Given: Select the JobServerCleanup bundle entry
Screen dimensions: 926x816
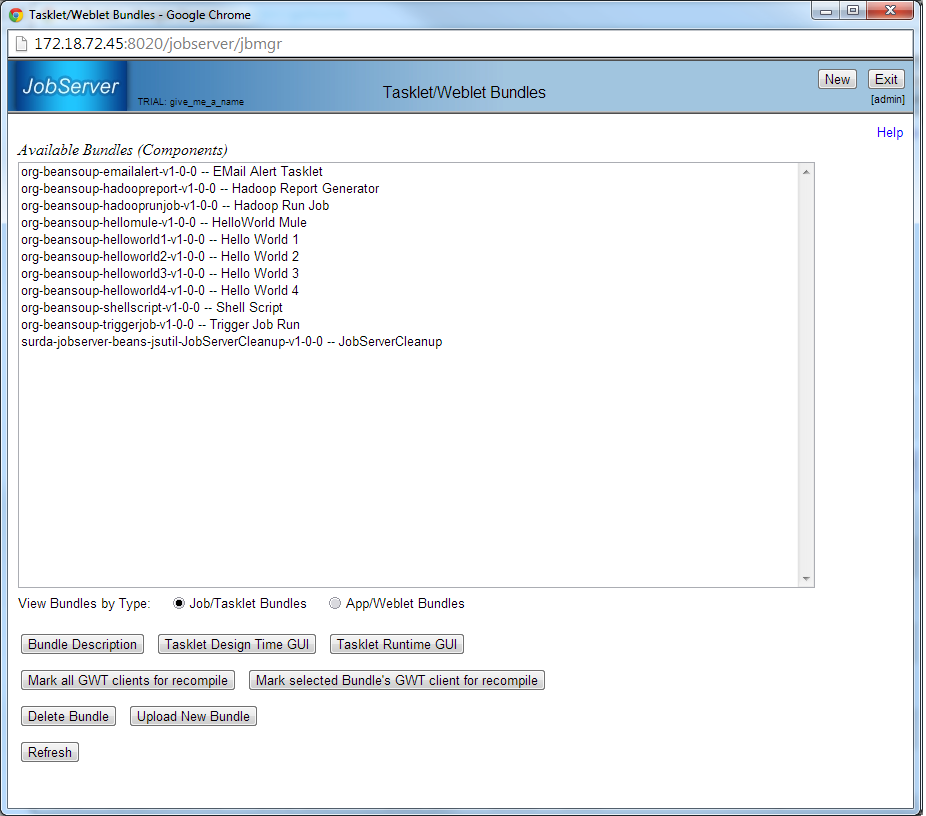Looking at the screenshot, I should click(x=231, y=342).
